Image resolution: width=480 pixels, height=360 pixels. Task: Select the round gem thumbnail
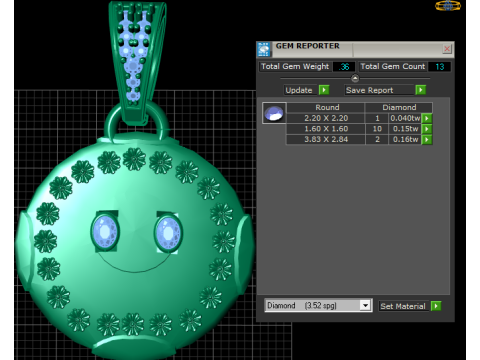[274, 113]
